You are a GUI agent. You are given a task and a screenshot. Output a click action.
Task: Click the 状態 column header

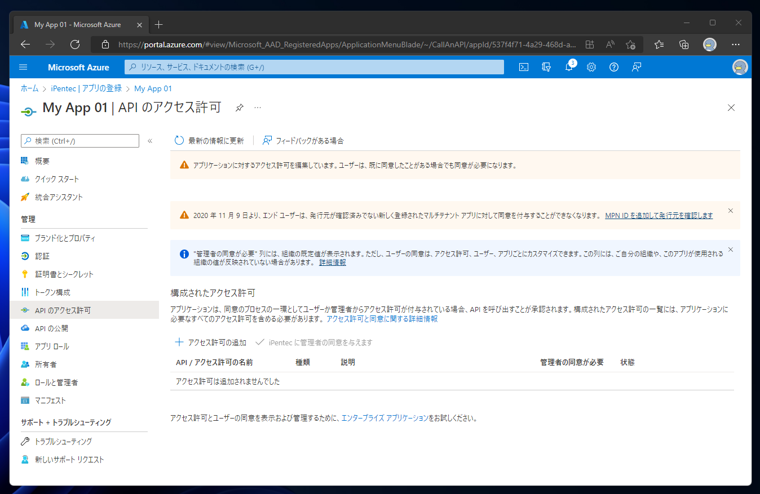627,362
